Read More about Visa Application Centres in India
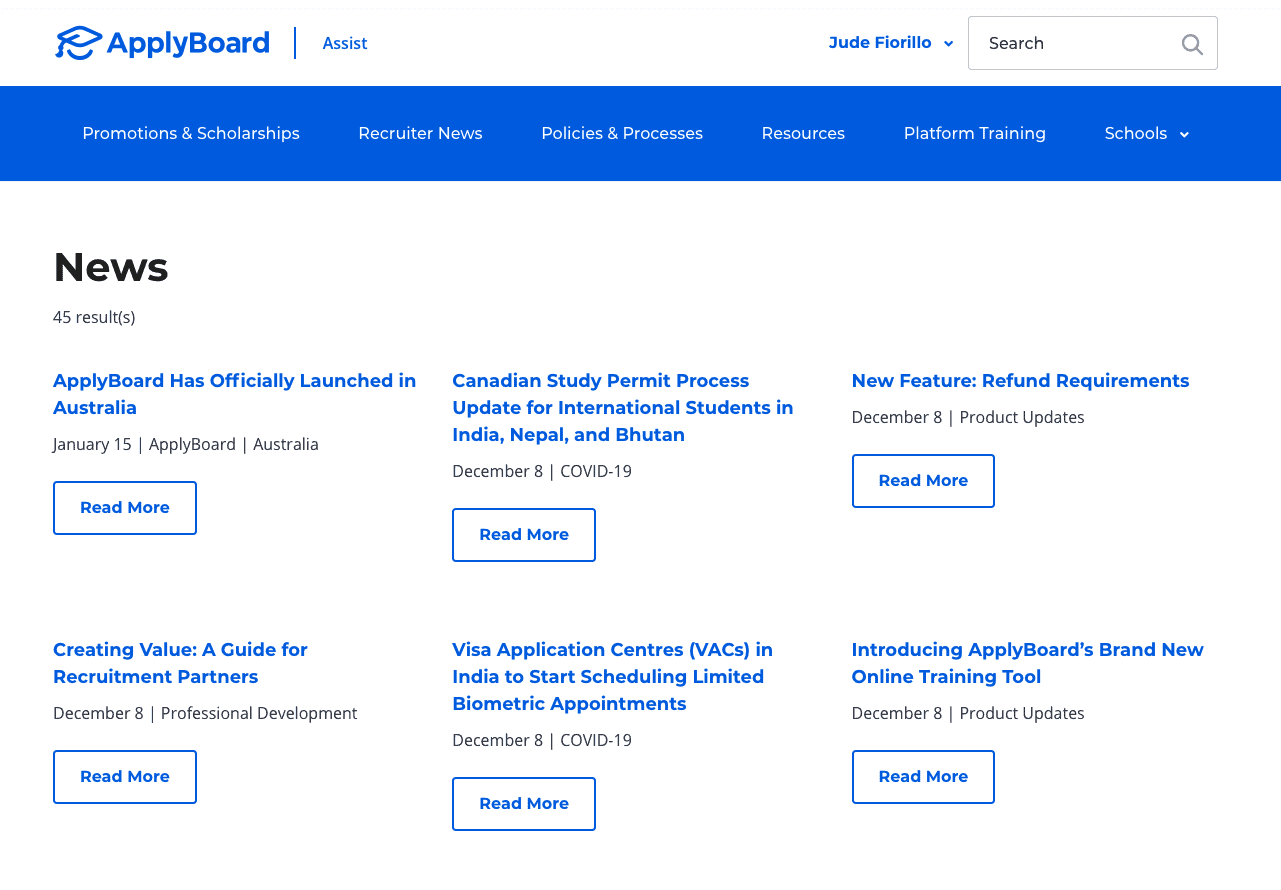The width and height of the screenshot is (1281, 890). tap(523, 803)
